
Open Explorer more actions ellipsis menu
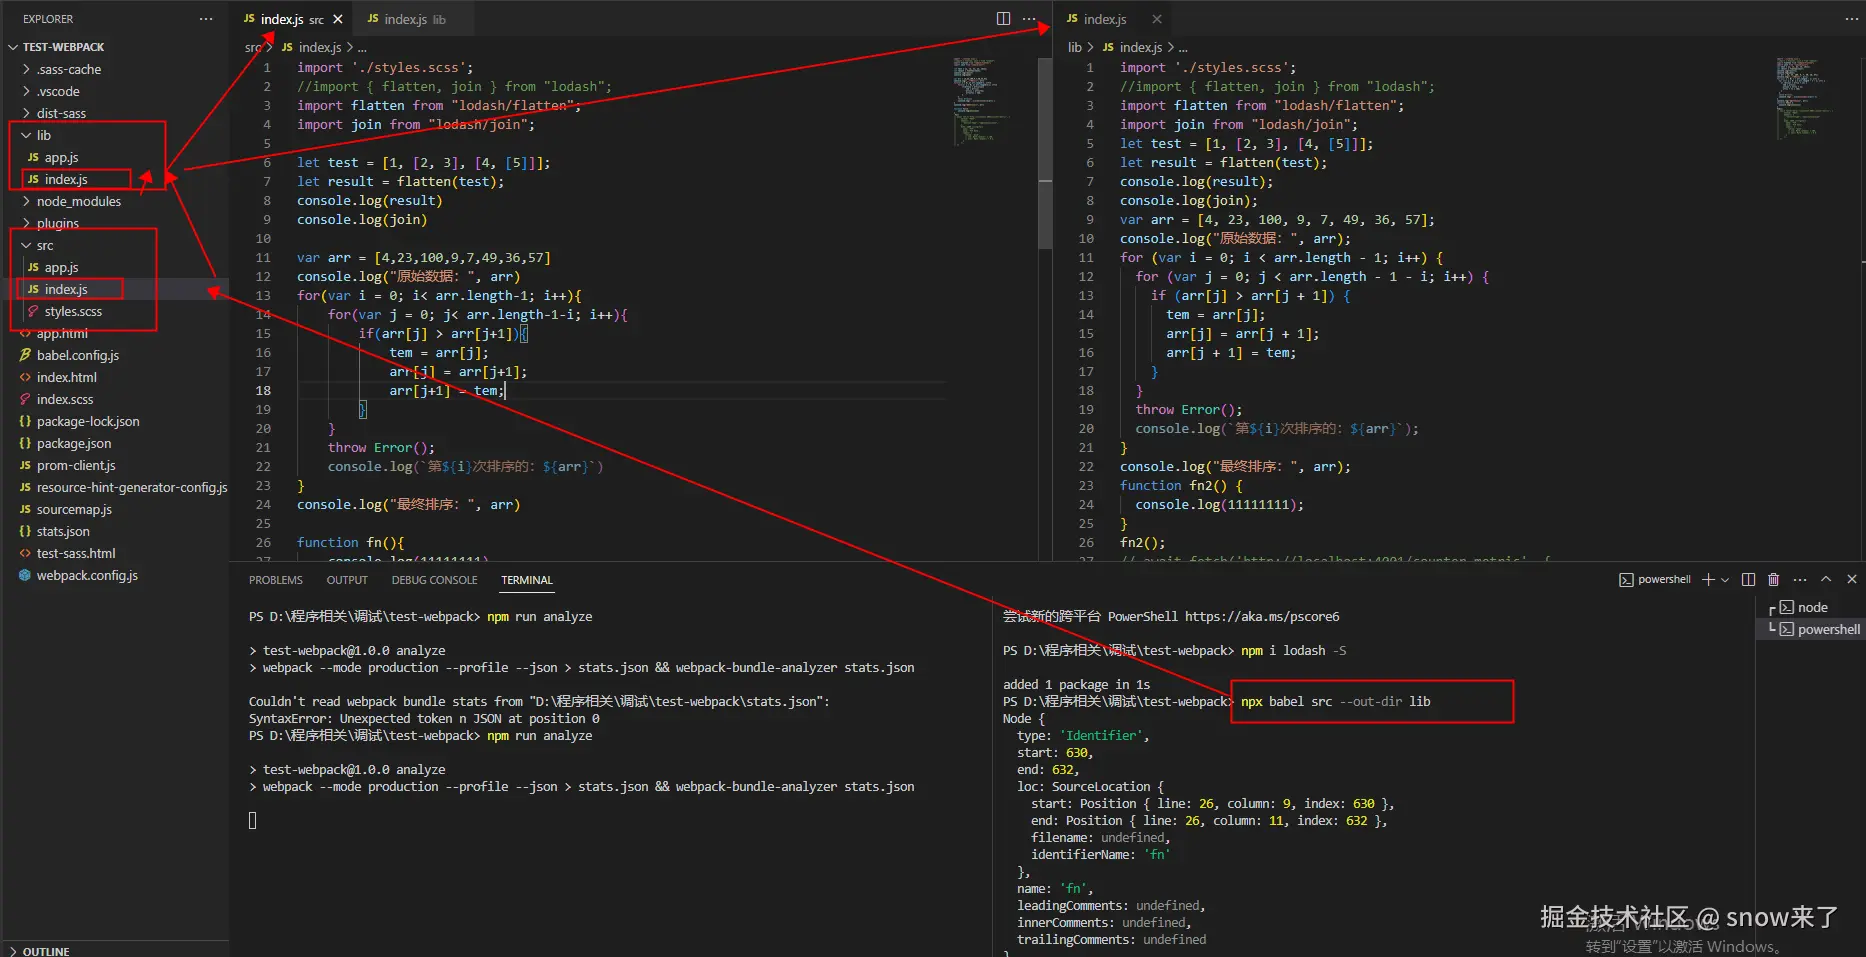(206, 19)
